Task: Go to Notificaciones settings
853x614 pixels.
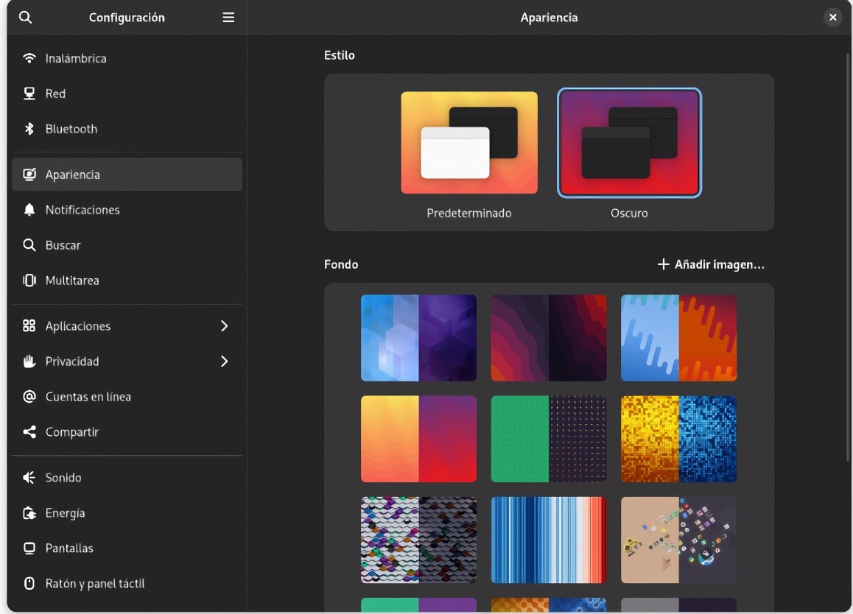Action: (127, 210)
